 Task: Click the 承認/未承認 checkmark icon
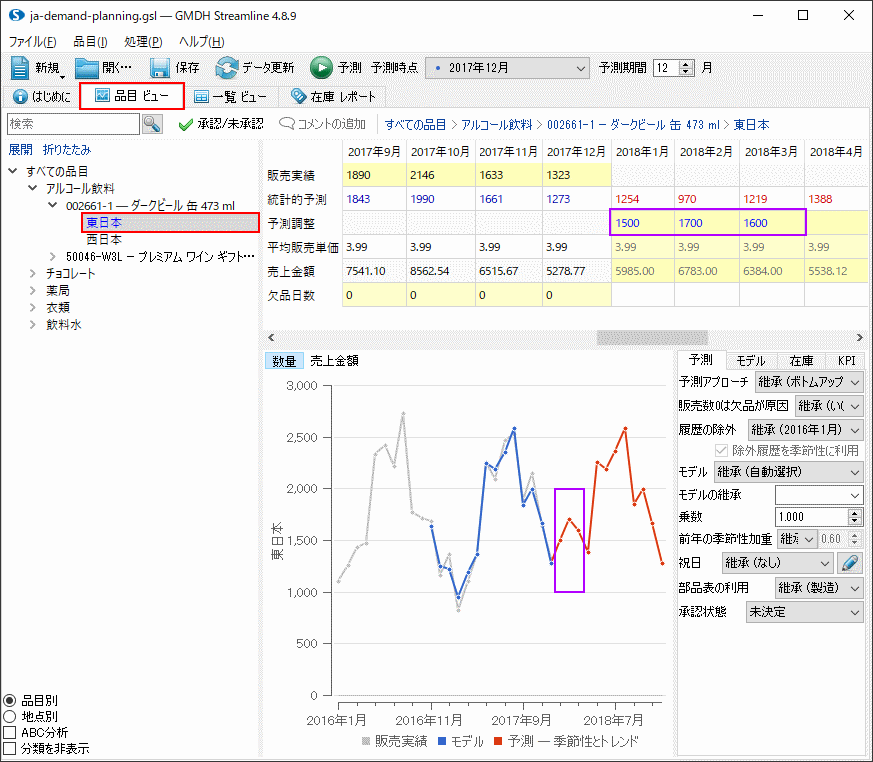(185, 124)
